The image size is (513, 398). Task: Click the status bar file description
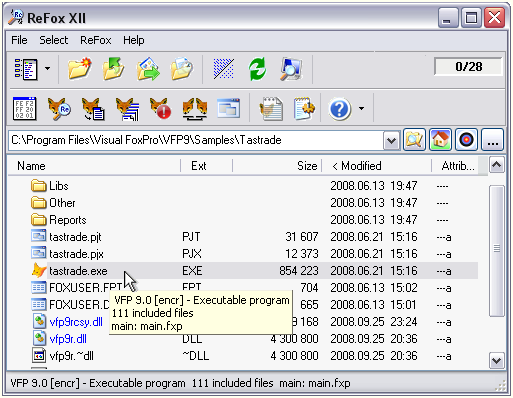(x=180, y=383)
